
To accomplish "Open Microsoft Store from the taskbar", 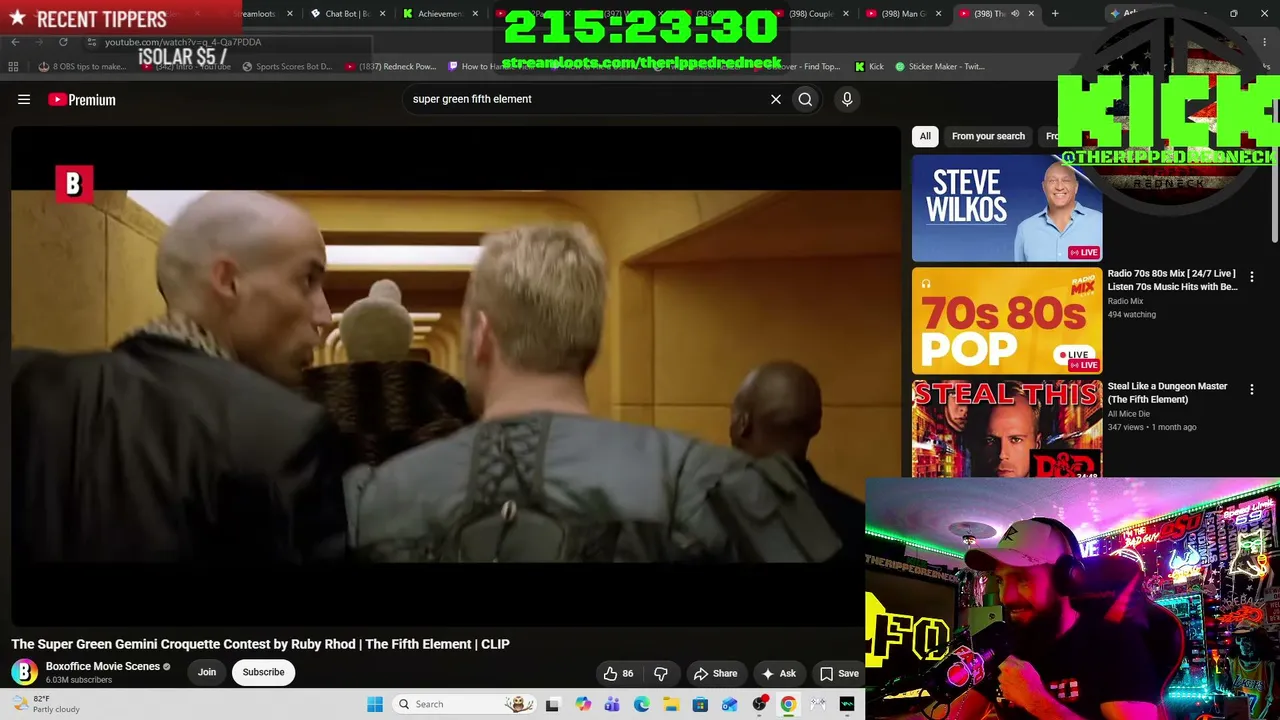I will (x=701, y=704).
